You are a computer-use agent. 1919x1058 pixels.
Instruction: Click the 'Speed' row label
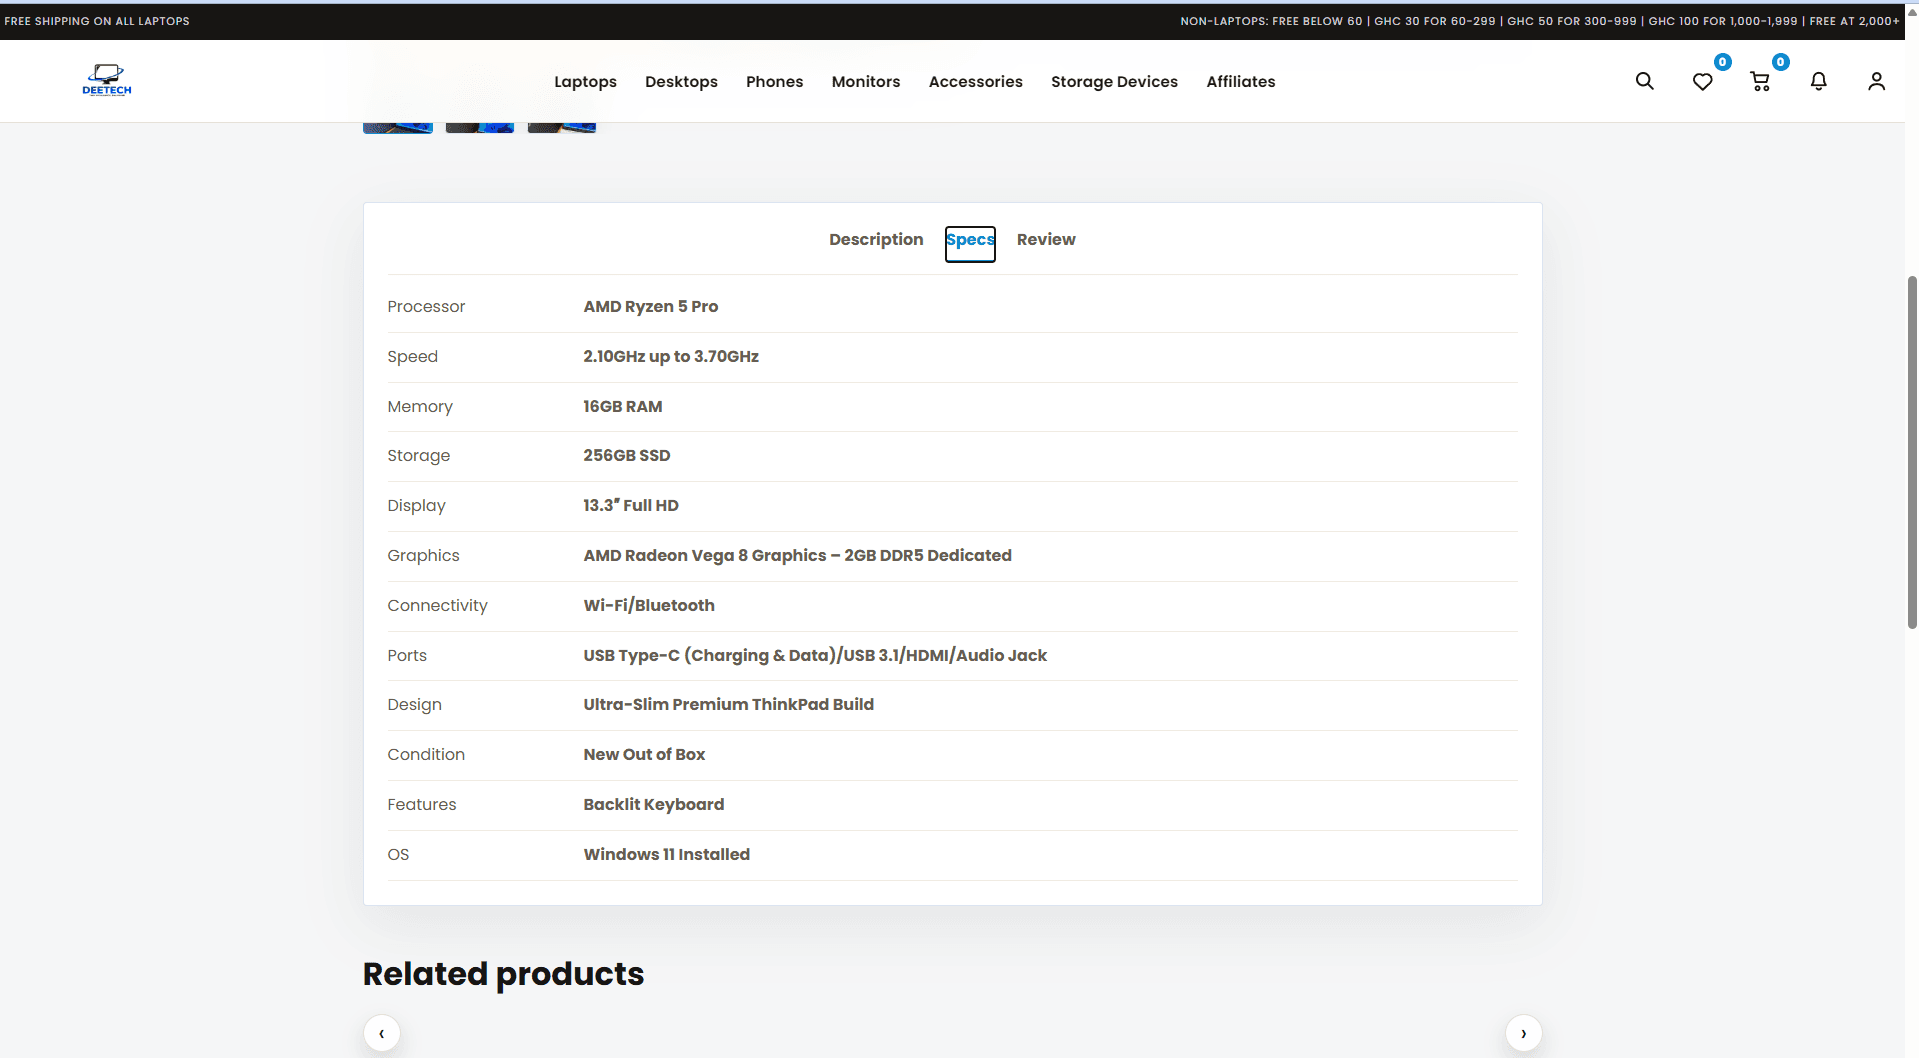point(413,356)
